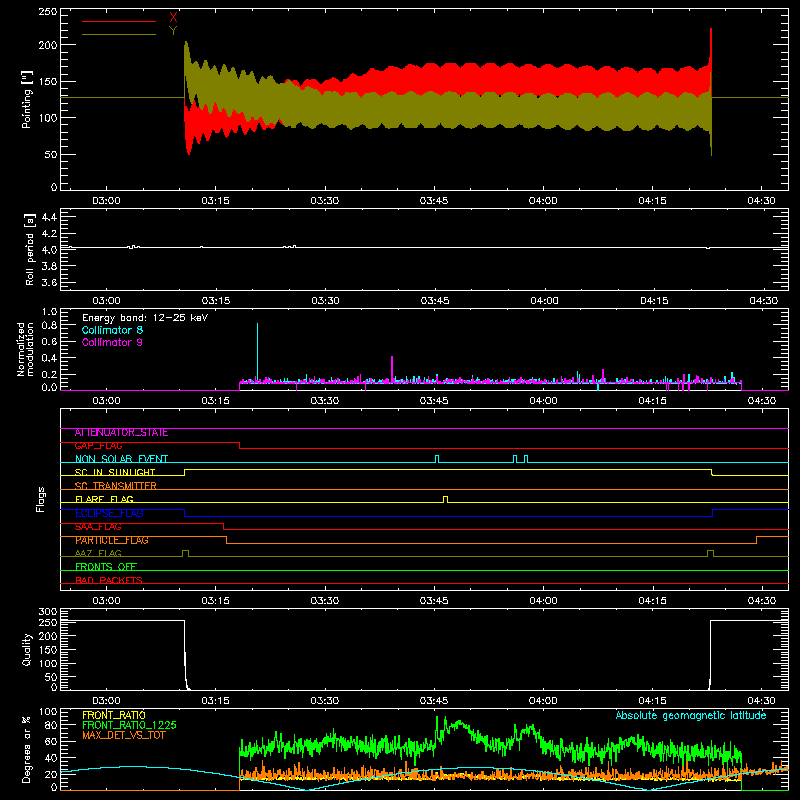The image size is (800, 800).
Task: Click the 03:45 time label under Pointing panel
Action: pos(434,201)
